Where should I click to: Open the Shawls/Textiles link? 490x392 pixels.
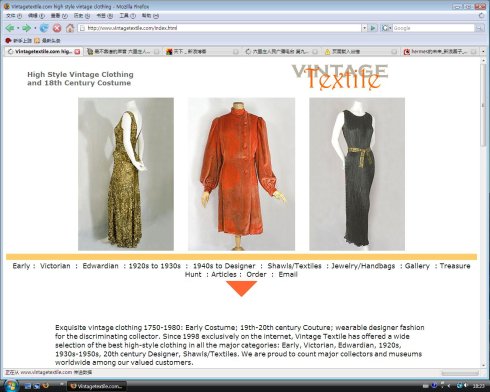294,266
